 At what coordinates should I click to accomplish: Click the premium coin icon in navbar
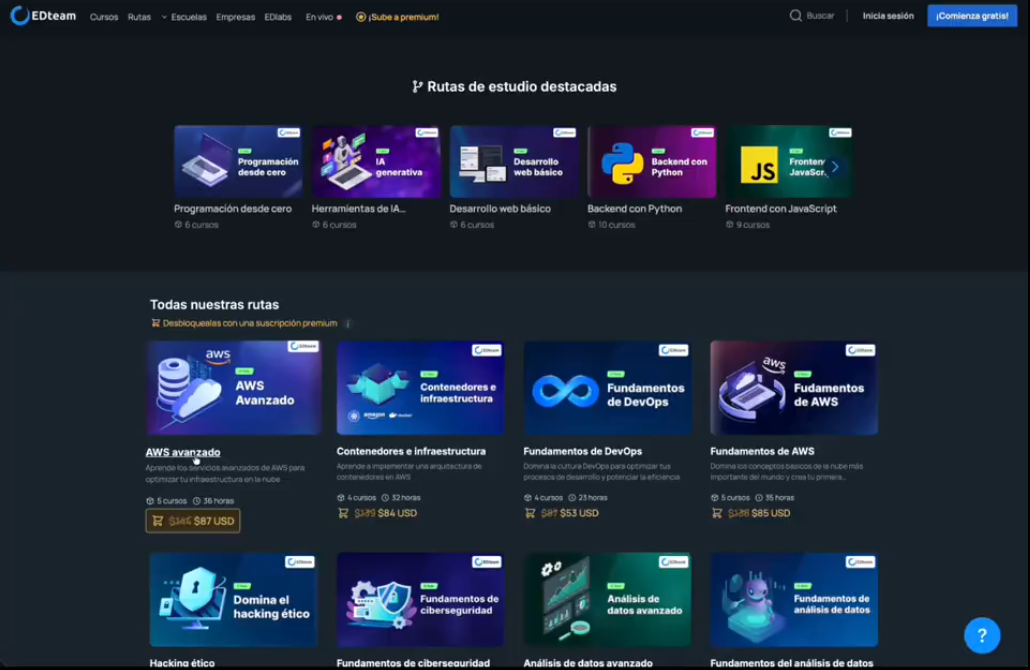coord(361,17)
